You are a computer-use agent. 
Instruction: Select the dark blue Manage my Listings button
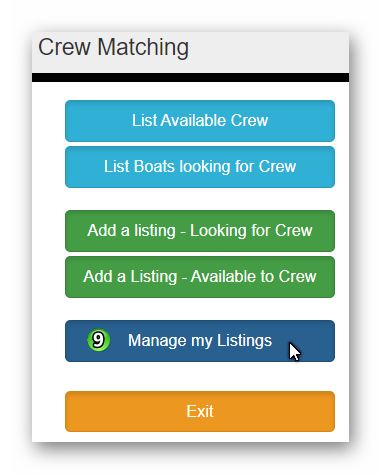[200, 341]
